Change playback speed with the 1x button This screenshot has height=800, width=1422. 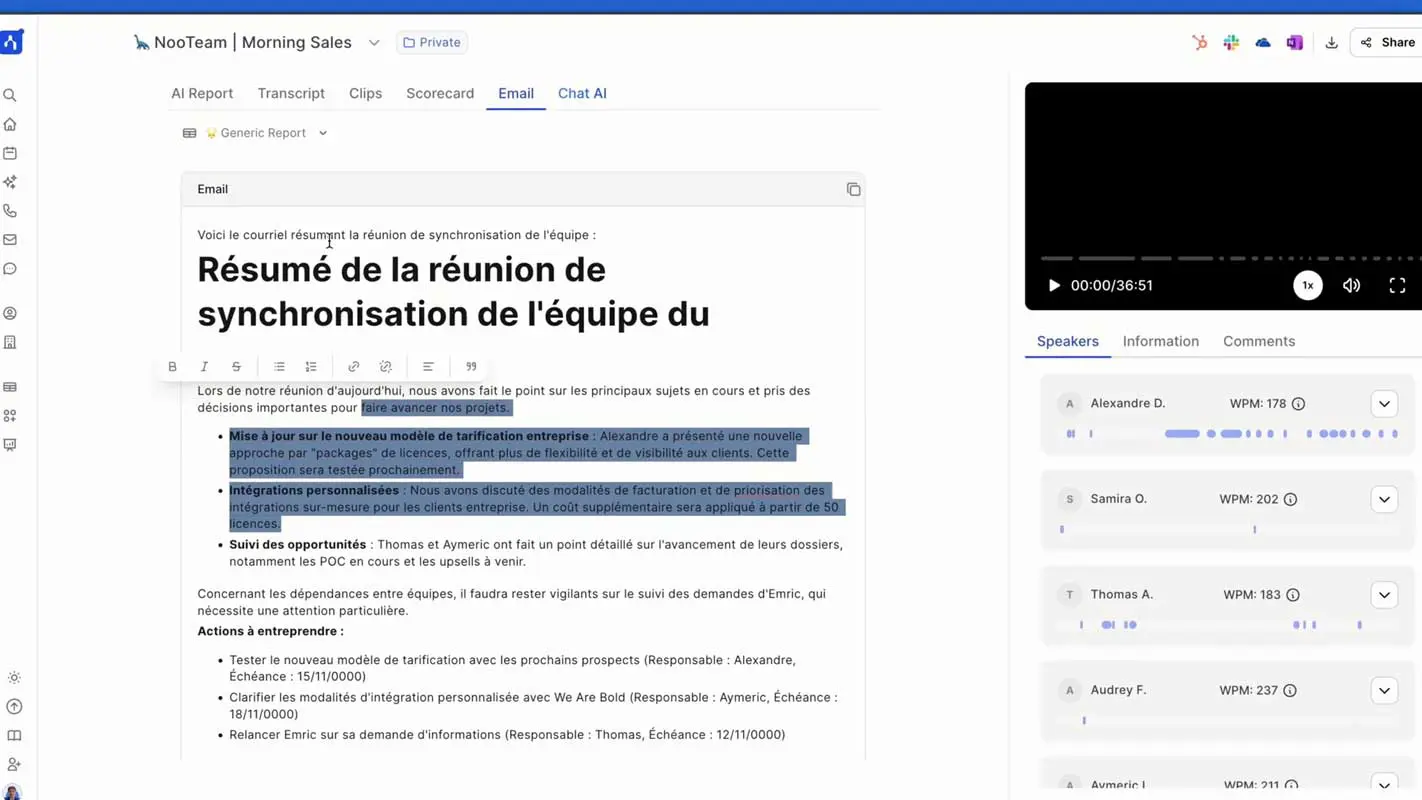(x=1307, y=286)
